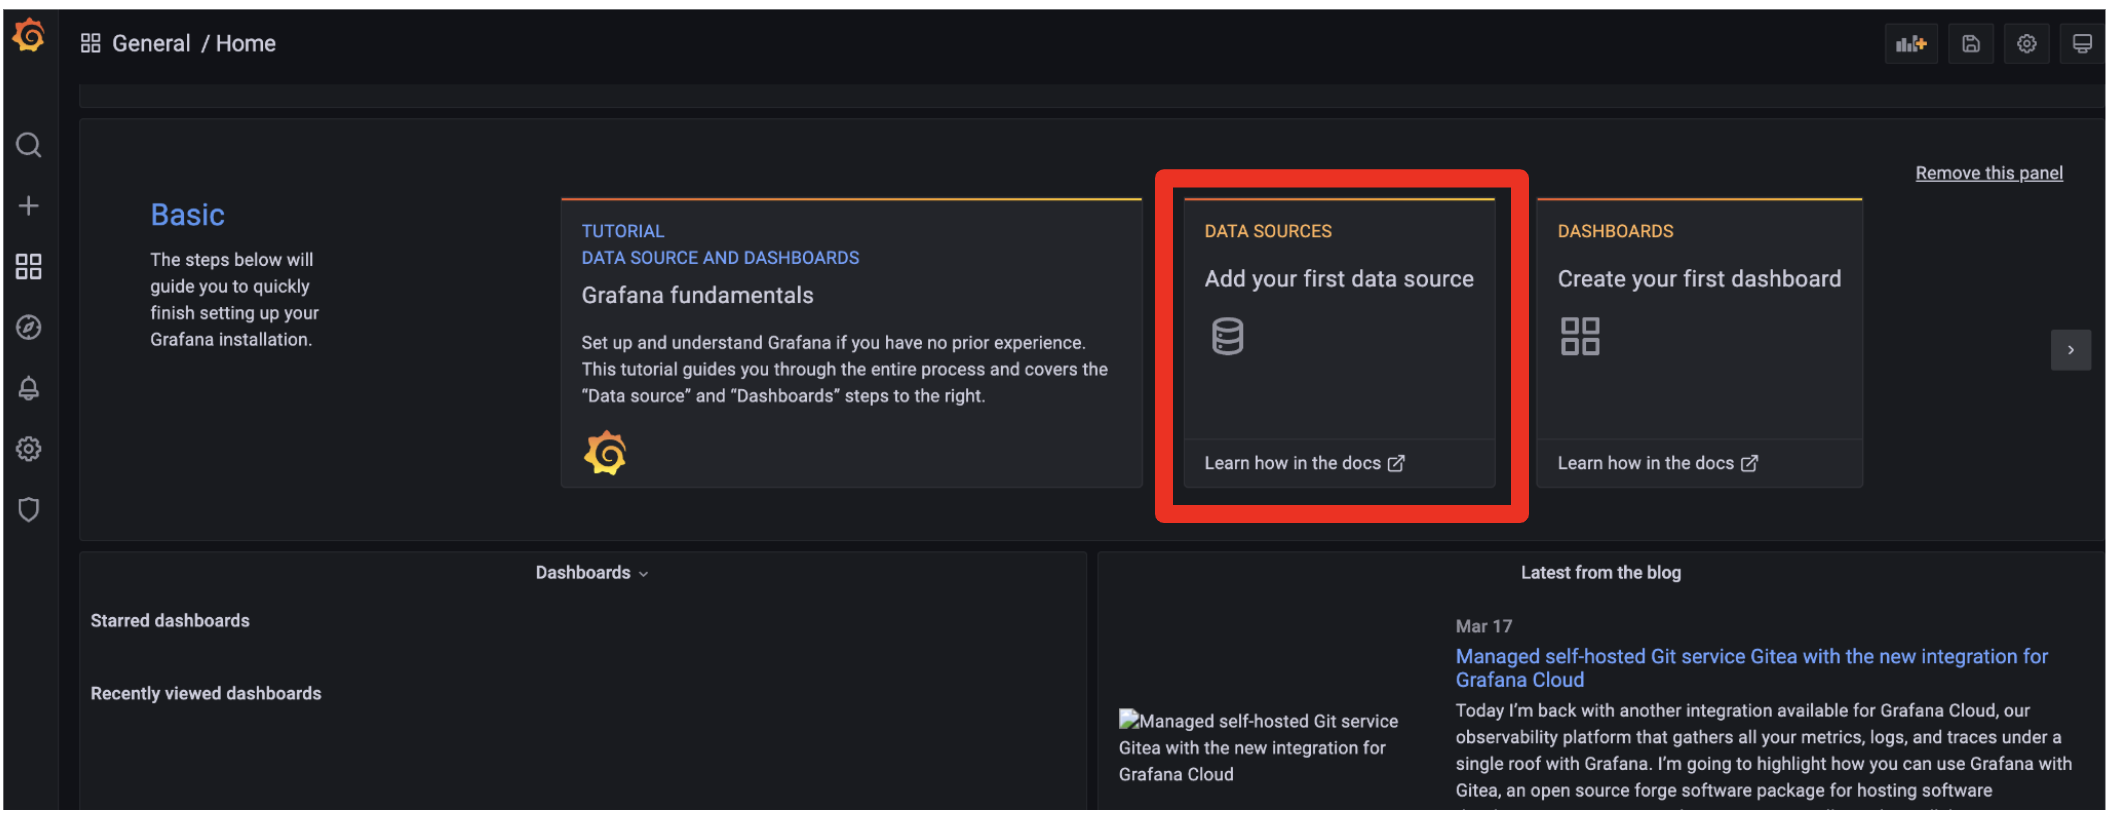Click the Create plus icon
Viewport: 2116px width, 818px height.
29,206
